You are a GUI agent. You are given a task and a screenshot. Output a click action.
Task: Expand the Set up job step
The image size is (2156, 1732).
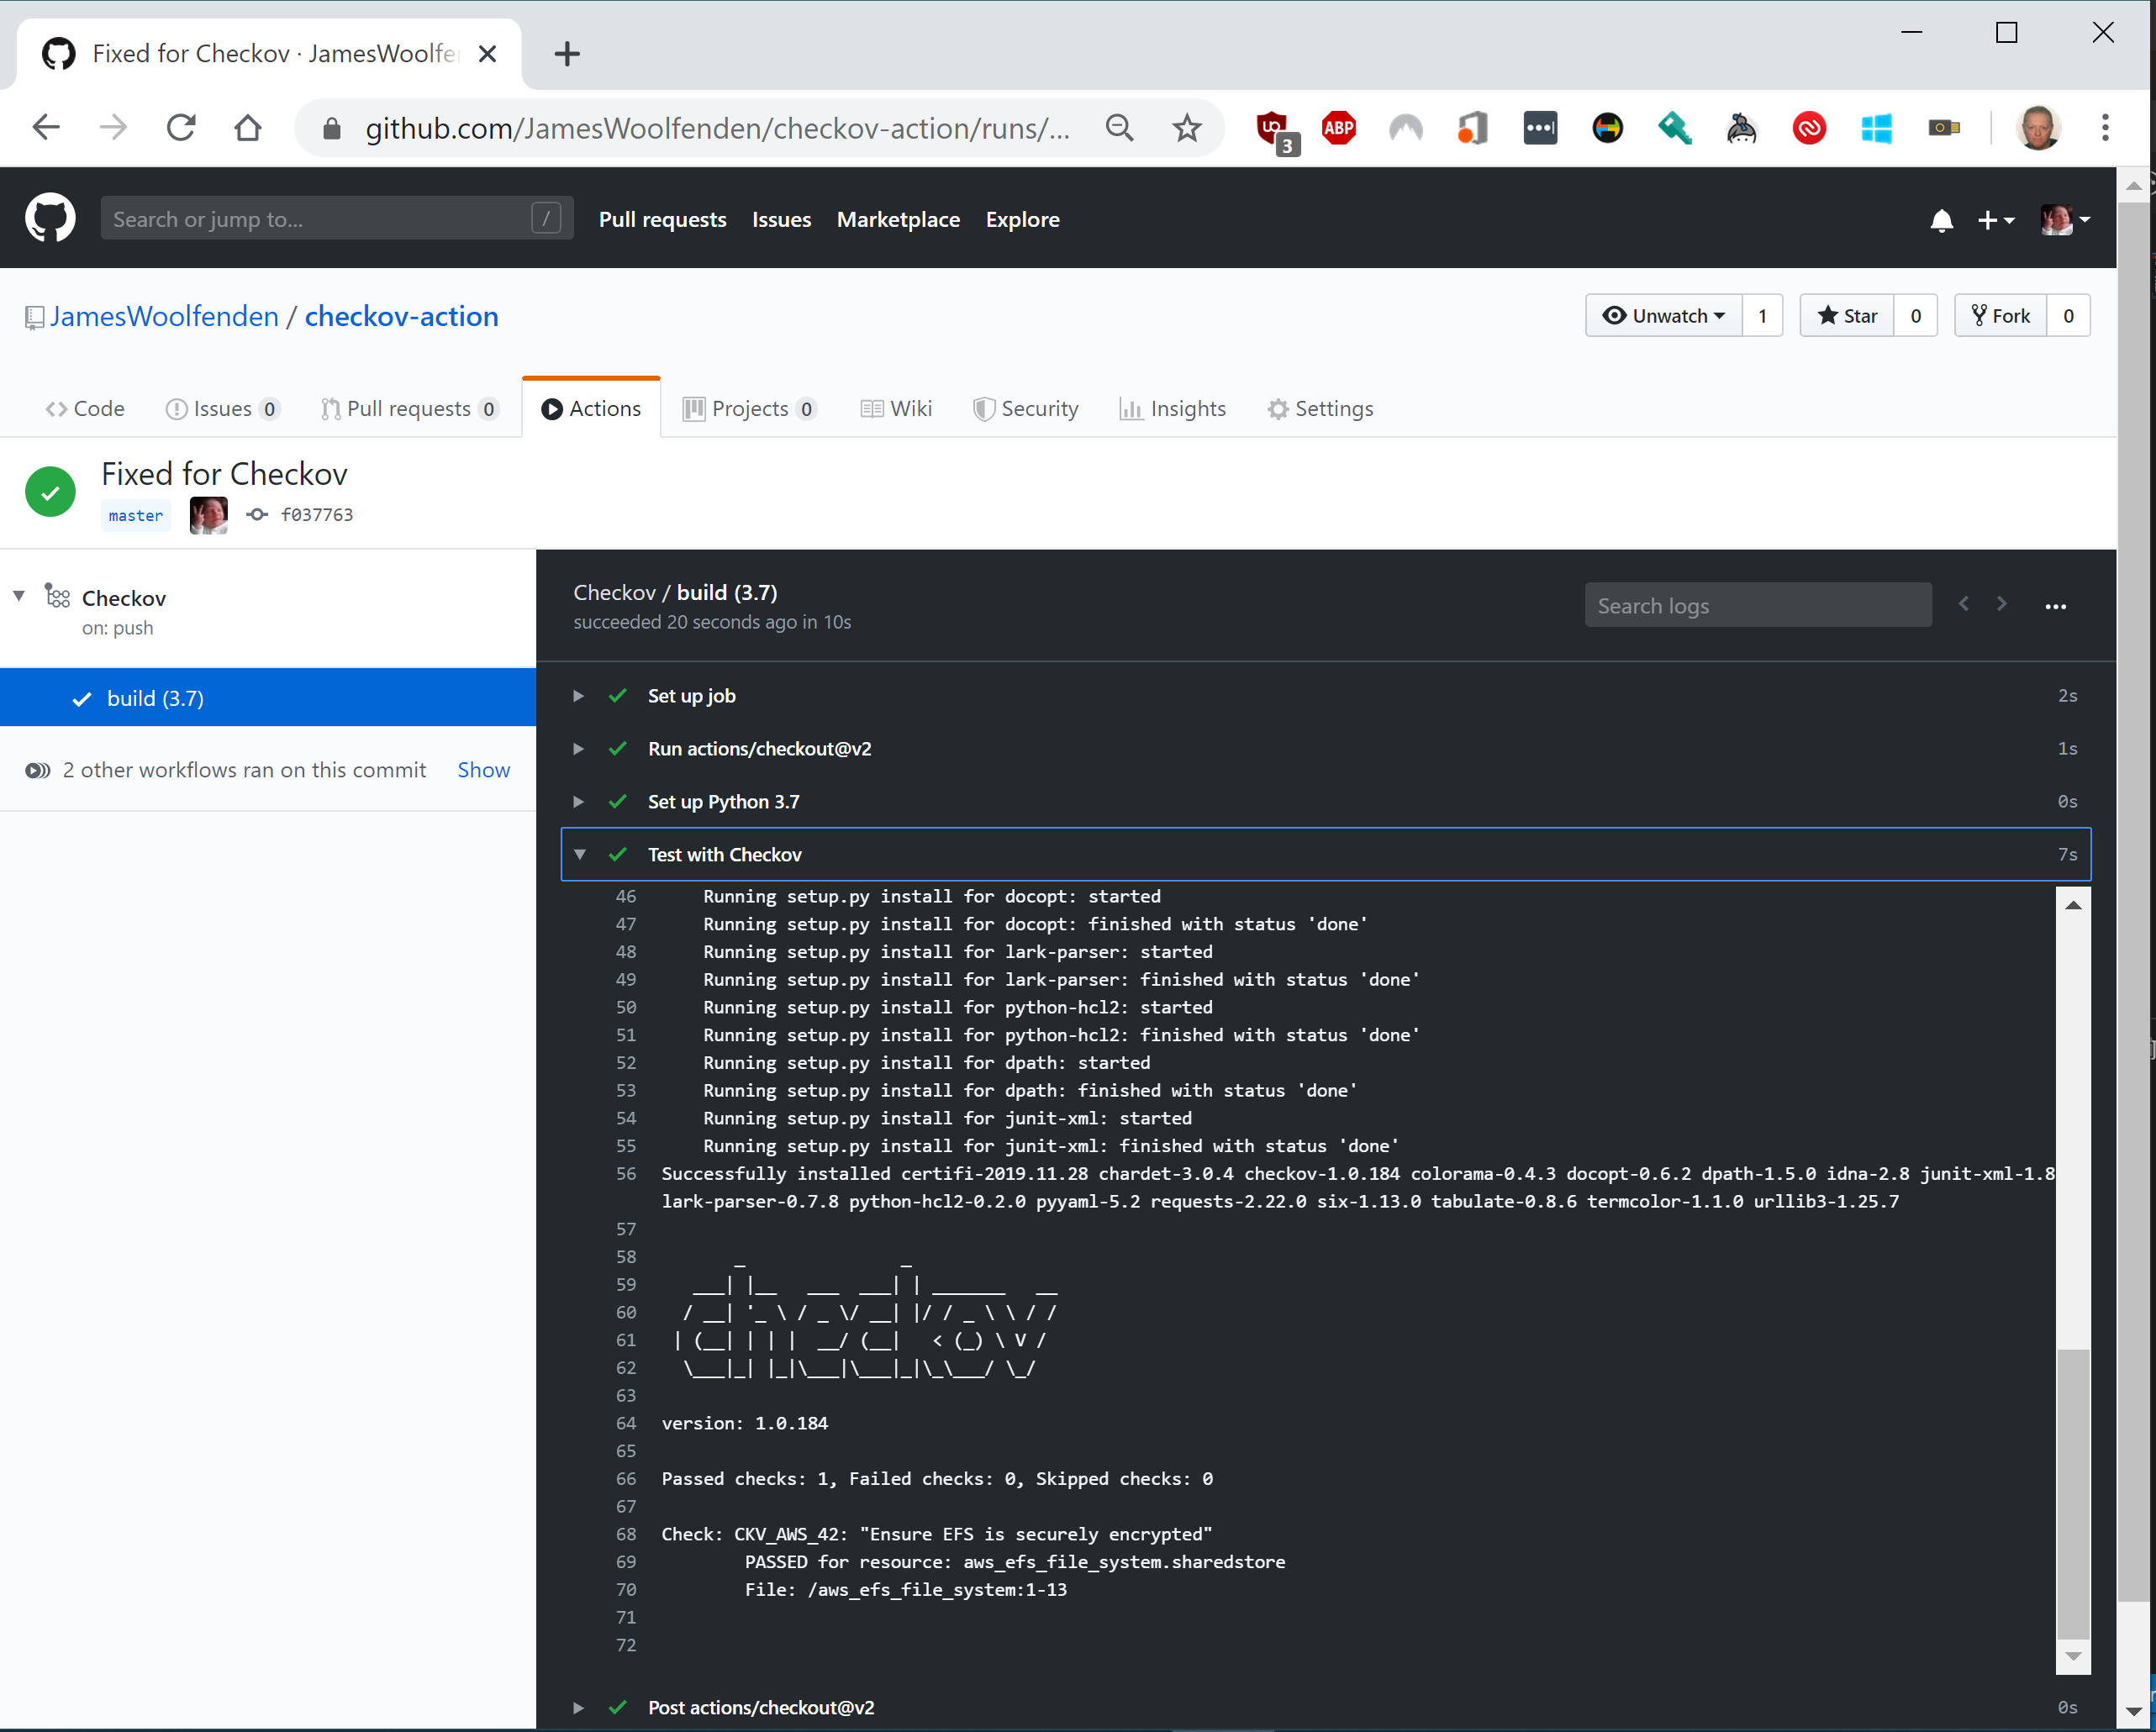[578, 696]
